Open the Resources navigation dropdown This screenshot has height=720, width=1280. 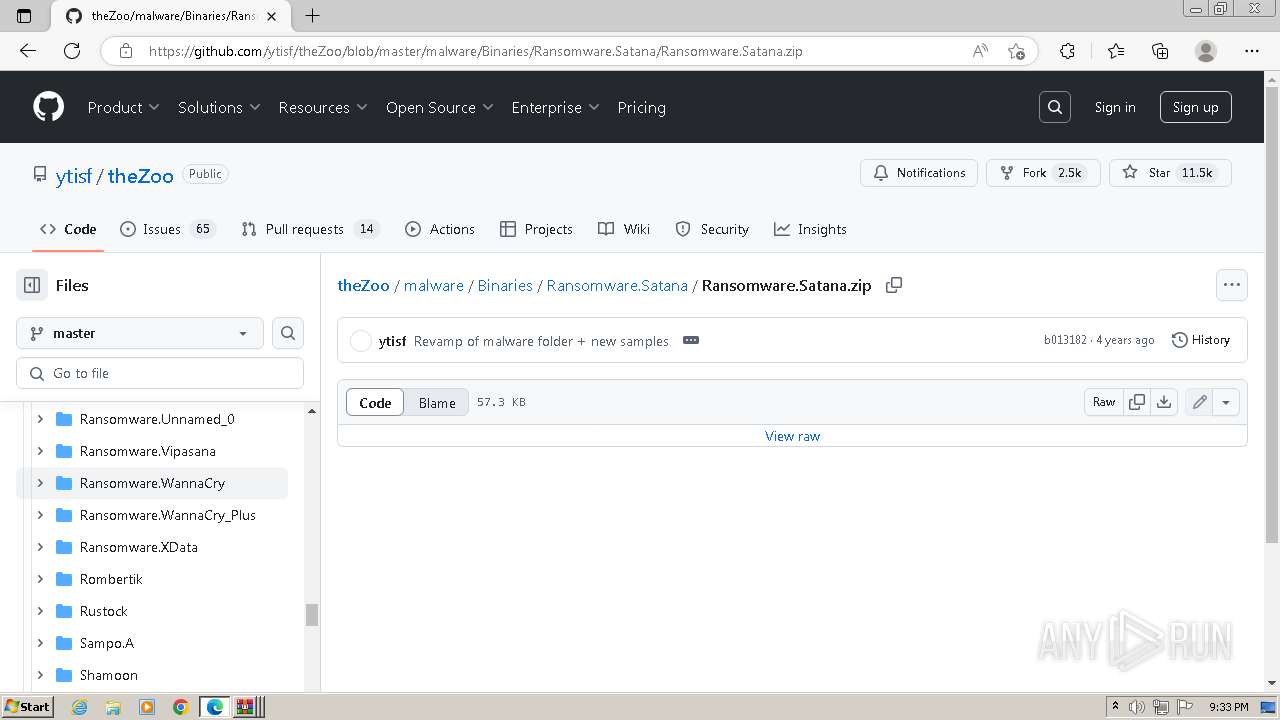(x=323, y=107)
